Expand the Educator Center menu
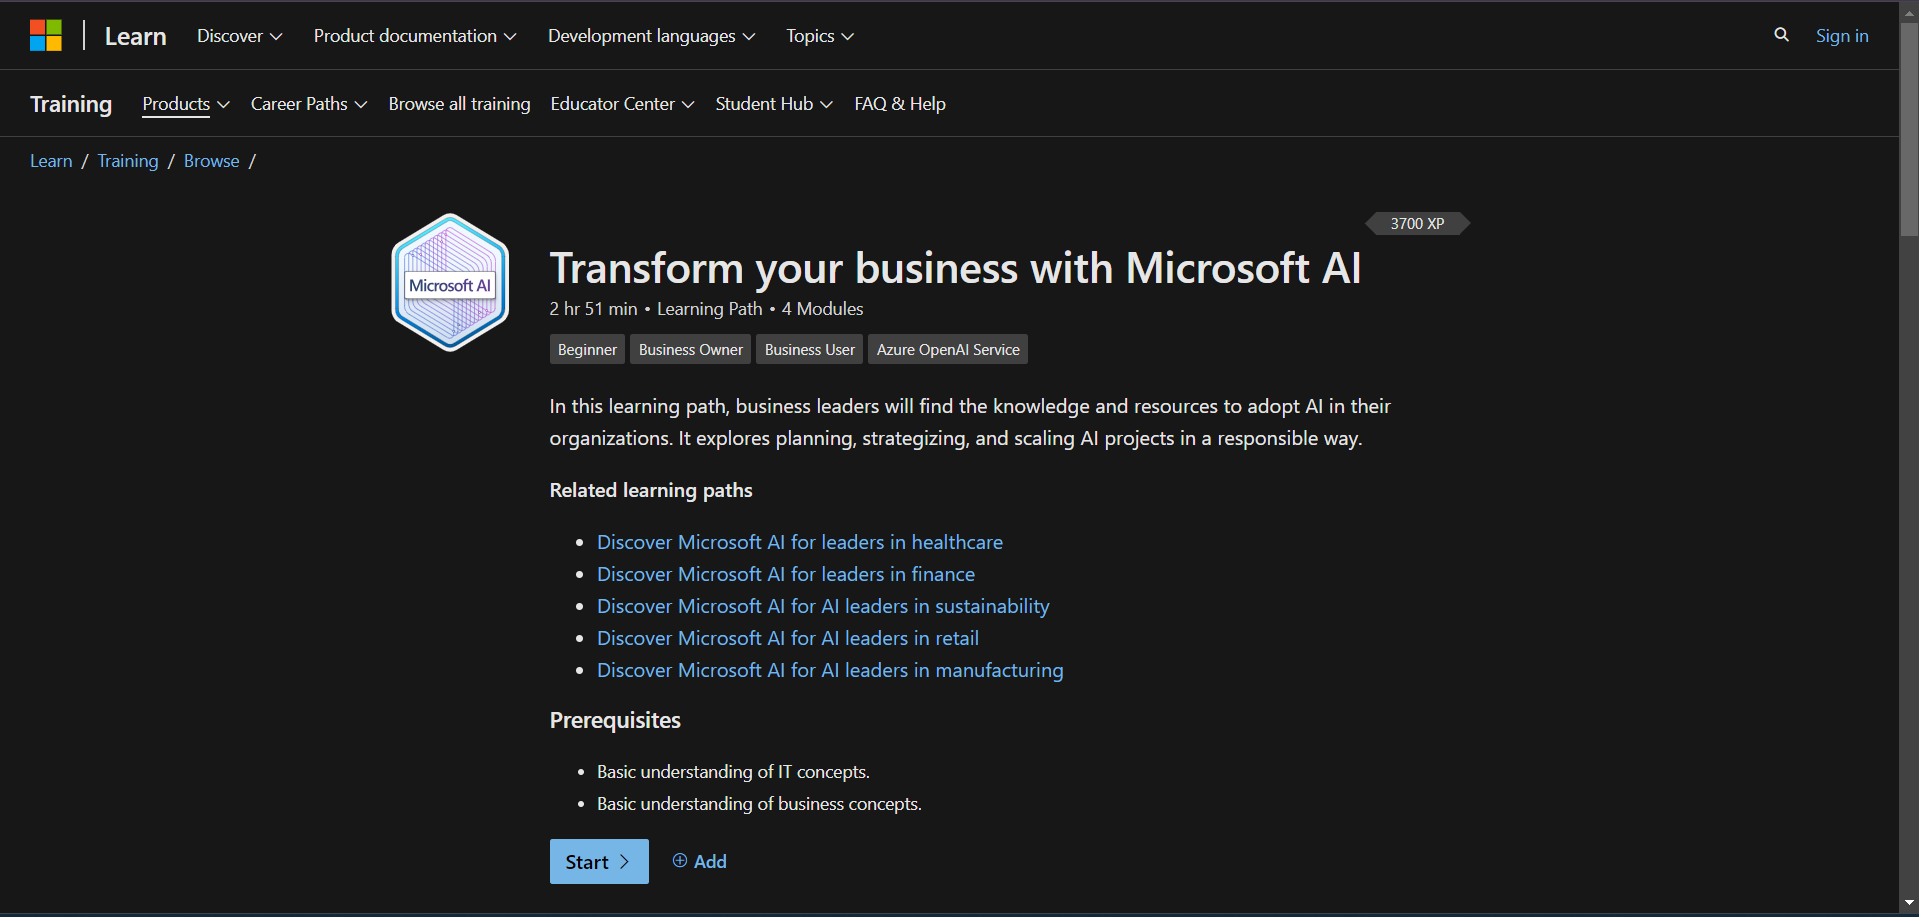The height and width of the screenshot is (917, 1919). coord(620,103)
